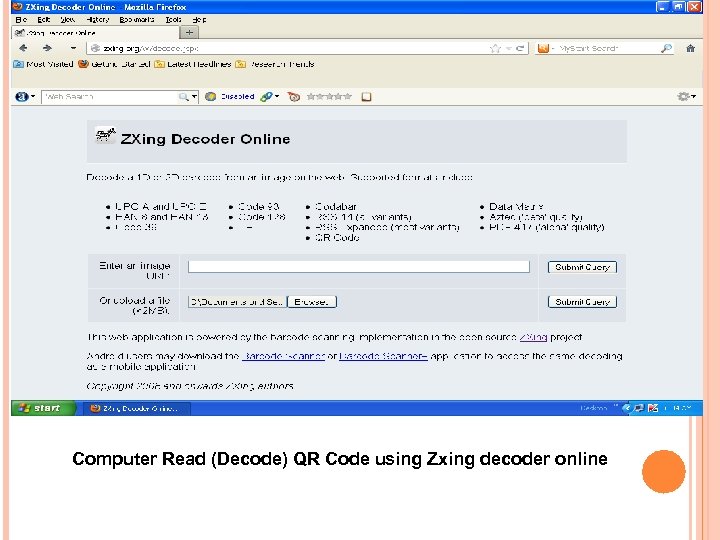Click the toolbar web search magnifier icon

(184, 97)
